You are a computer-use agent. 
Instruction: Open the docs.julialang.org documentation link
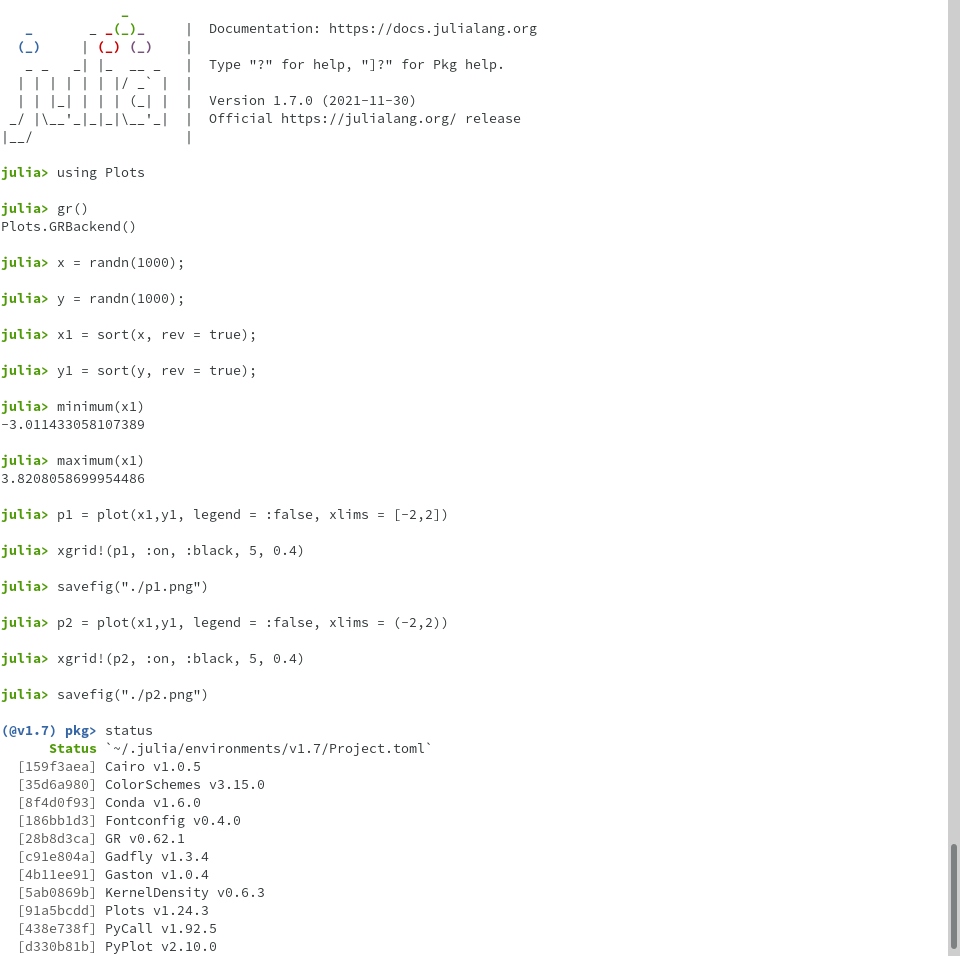pyautogui.click(x=432, y=28)
